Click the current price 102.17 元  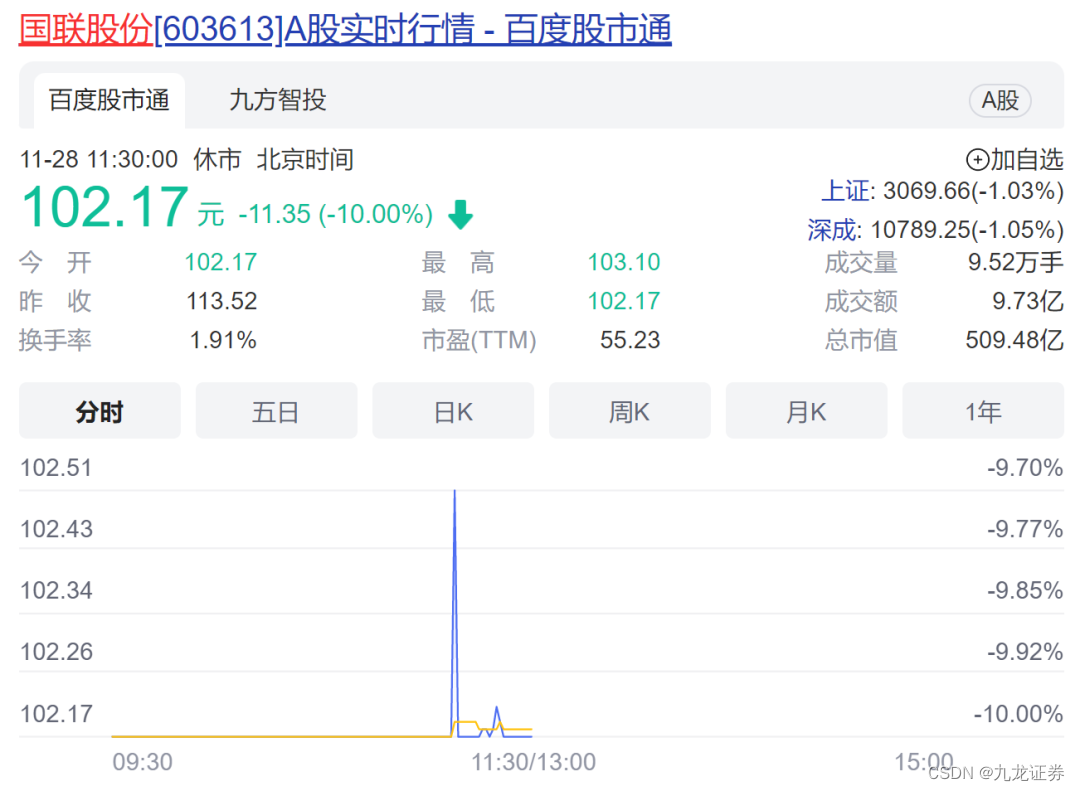tap(123, 207)
